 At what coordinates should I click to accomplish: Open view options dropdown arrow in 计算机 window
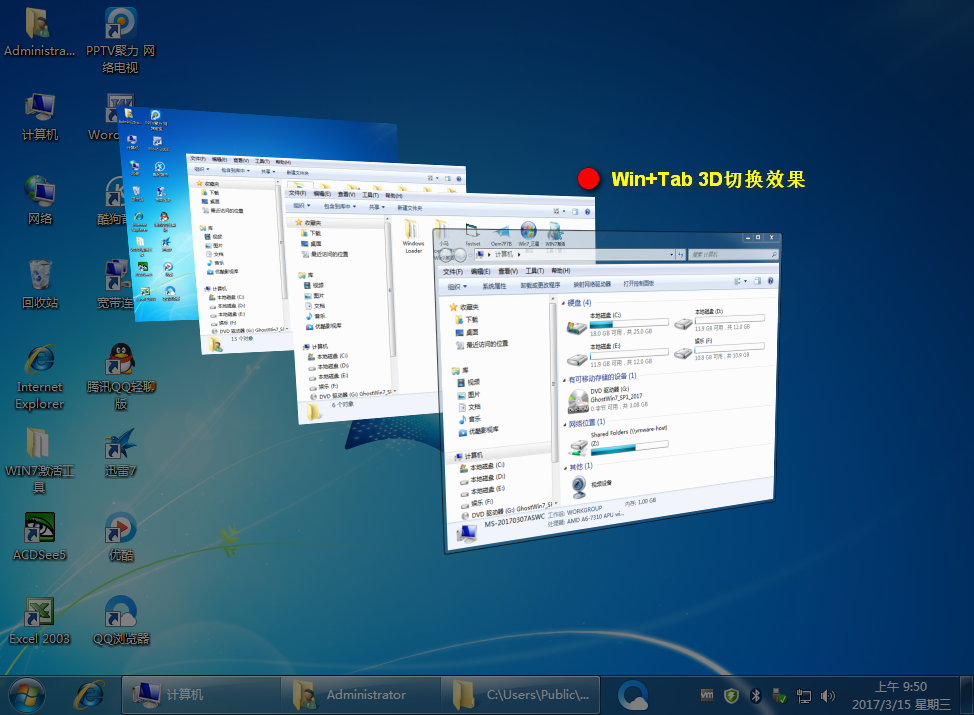coord(745,281)
